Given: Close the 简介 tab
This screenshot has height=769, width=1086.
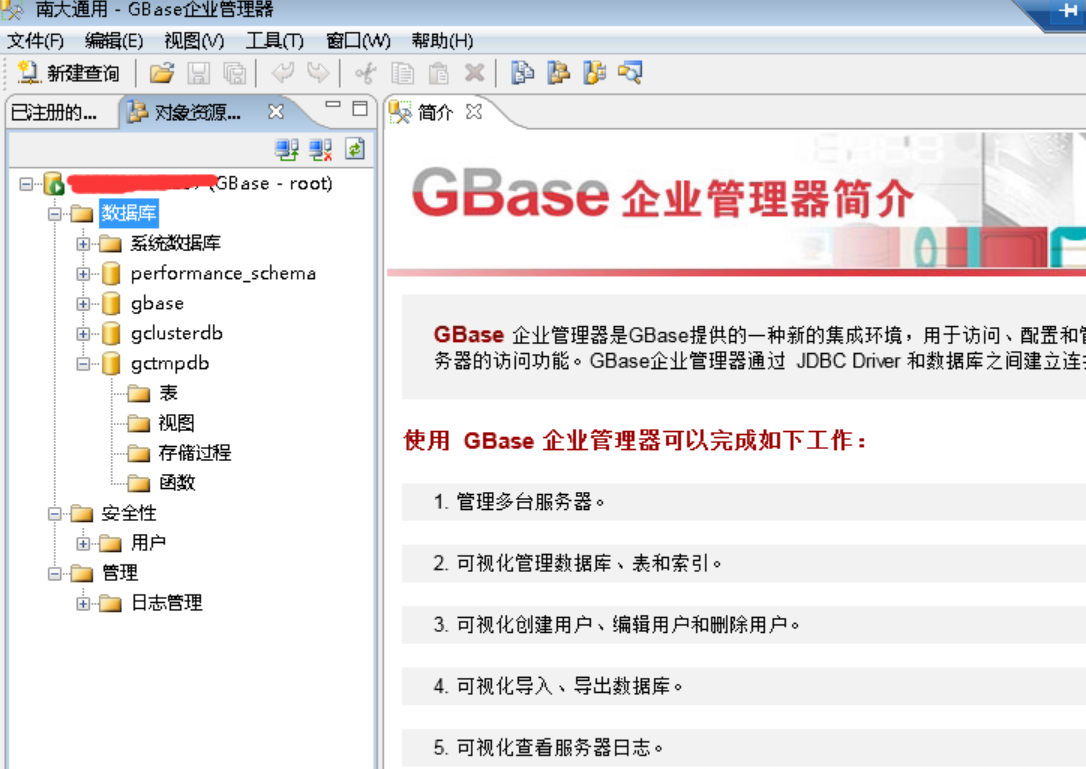Looking at the screenshot, I should click(x=474, y=112).
